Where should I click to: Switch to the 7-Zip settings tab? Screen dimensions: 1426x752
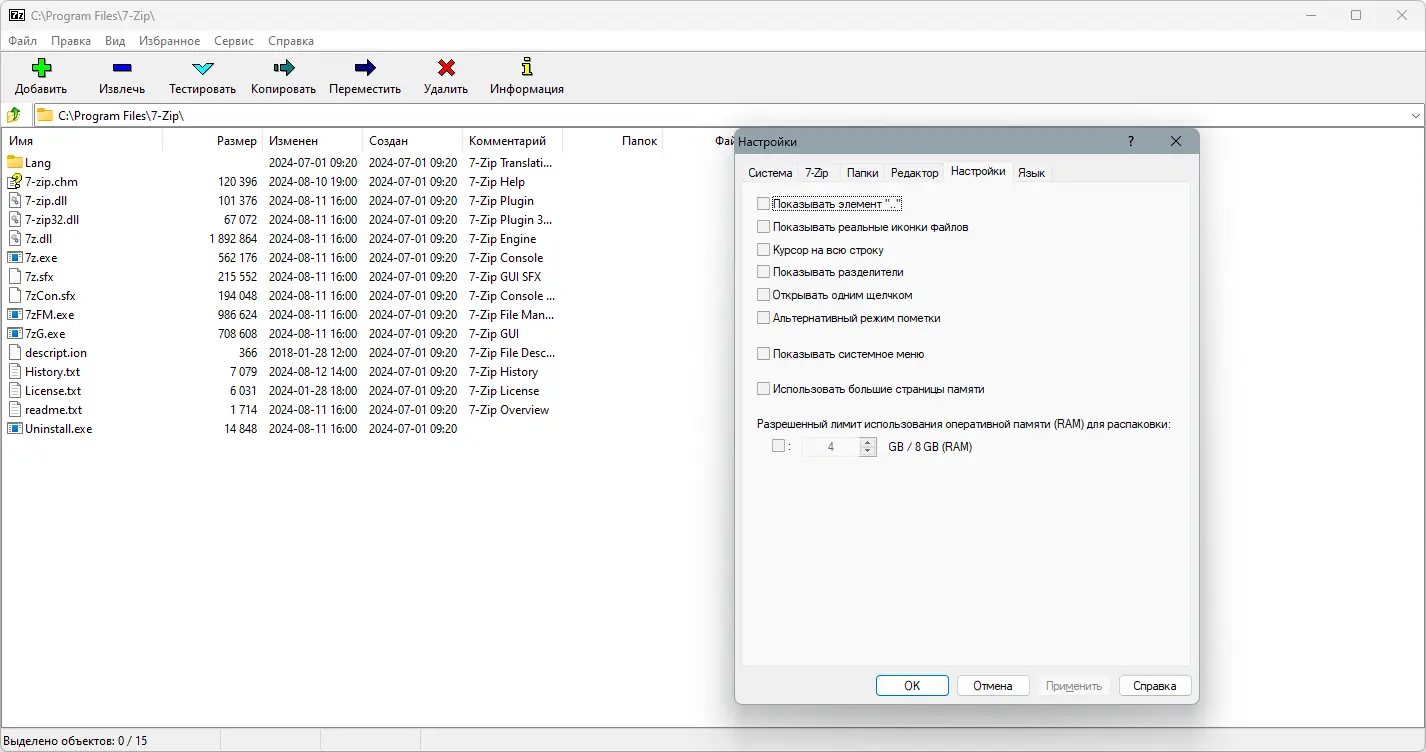click(817, 173)
